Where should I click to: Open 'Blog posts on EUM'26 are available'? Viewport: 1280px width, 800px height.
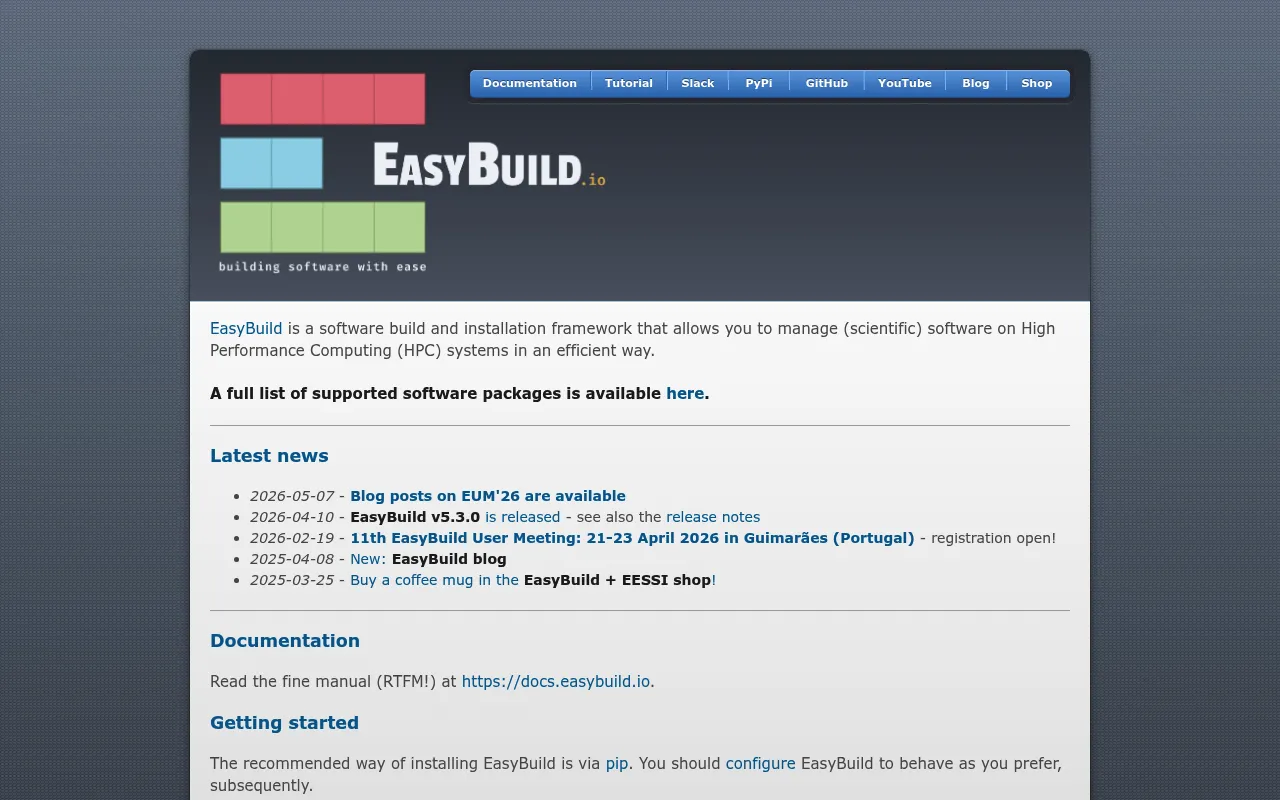click(x=488, y=496)
